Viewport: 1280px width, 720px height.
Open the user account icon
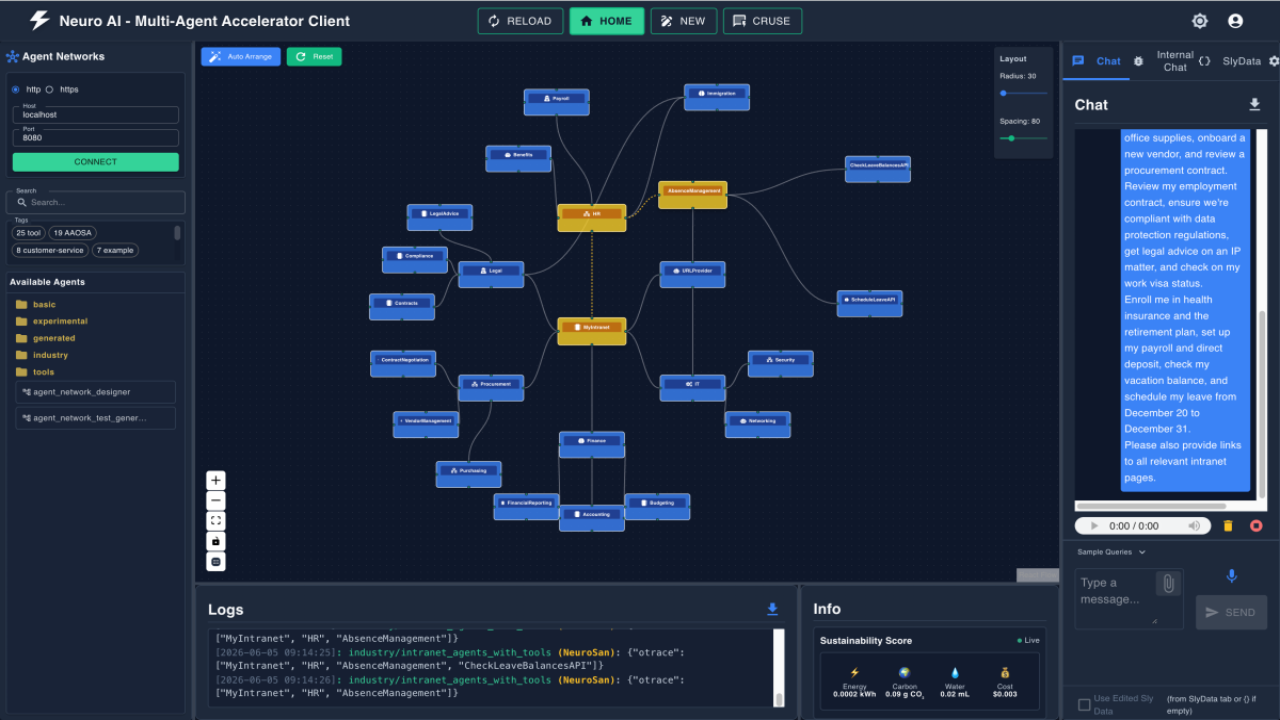point(1235,21)
